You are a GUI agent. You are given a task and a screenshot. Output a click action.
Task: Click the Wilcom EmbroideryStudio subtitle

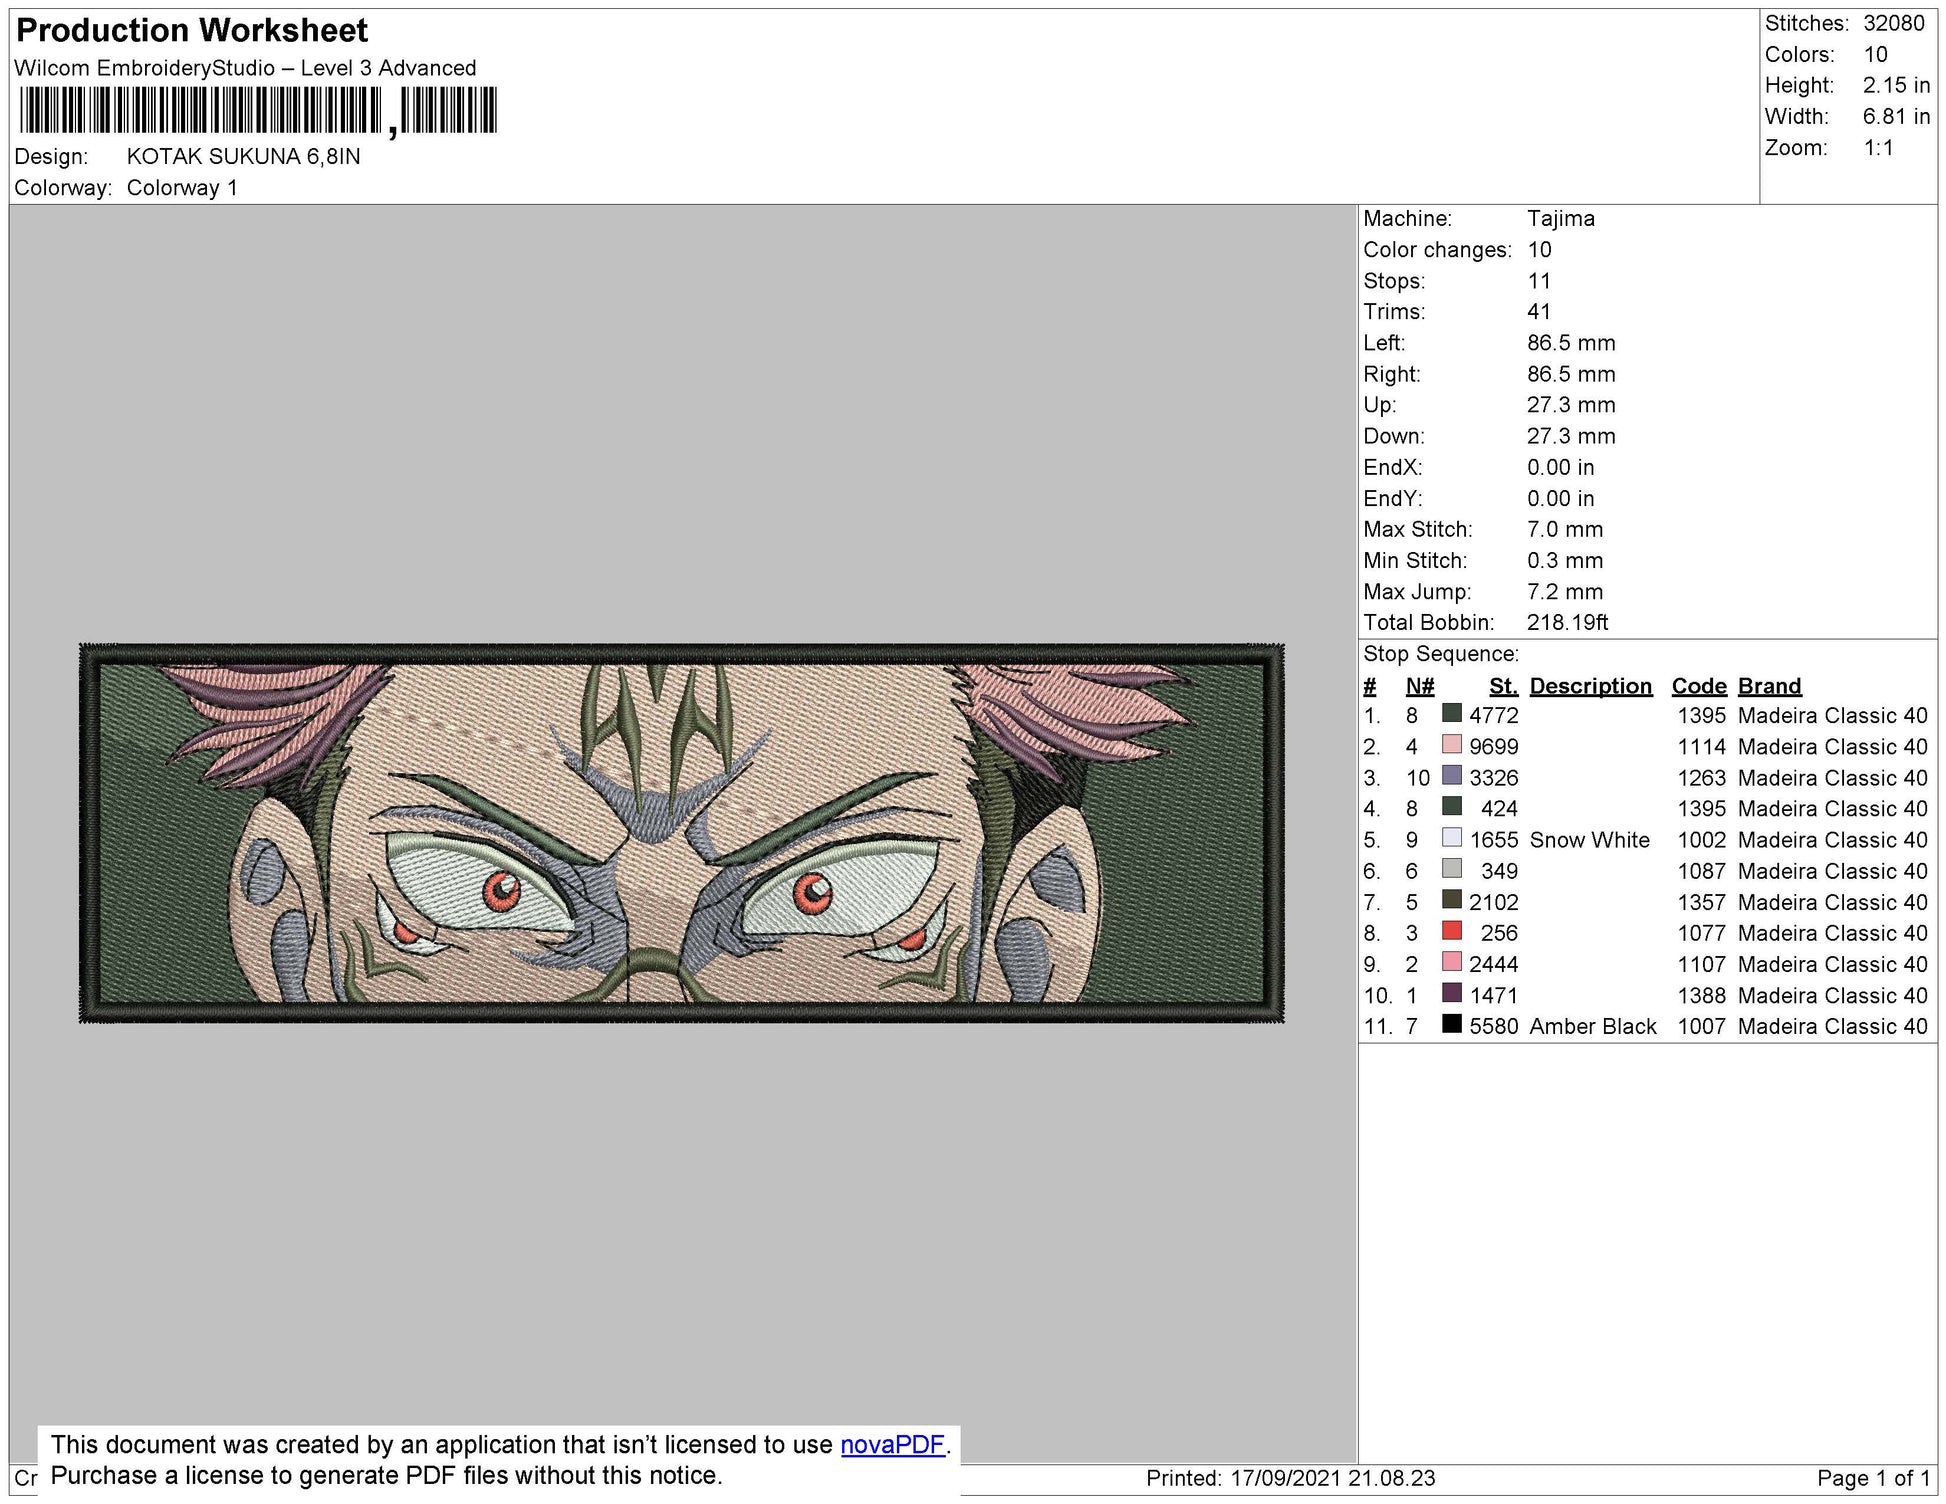pos(245,68)
